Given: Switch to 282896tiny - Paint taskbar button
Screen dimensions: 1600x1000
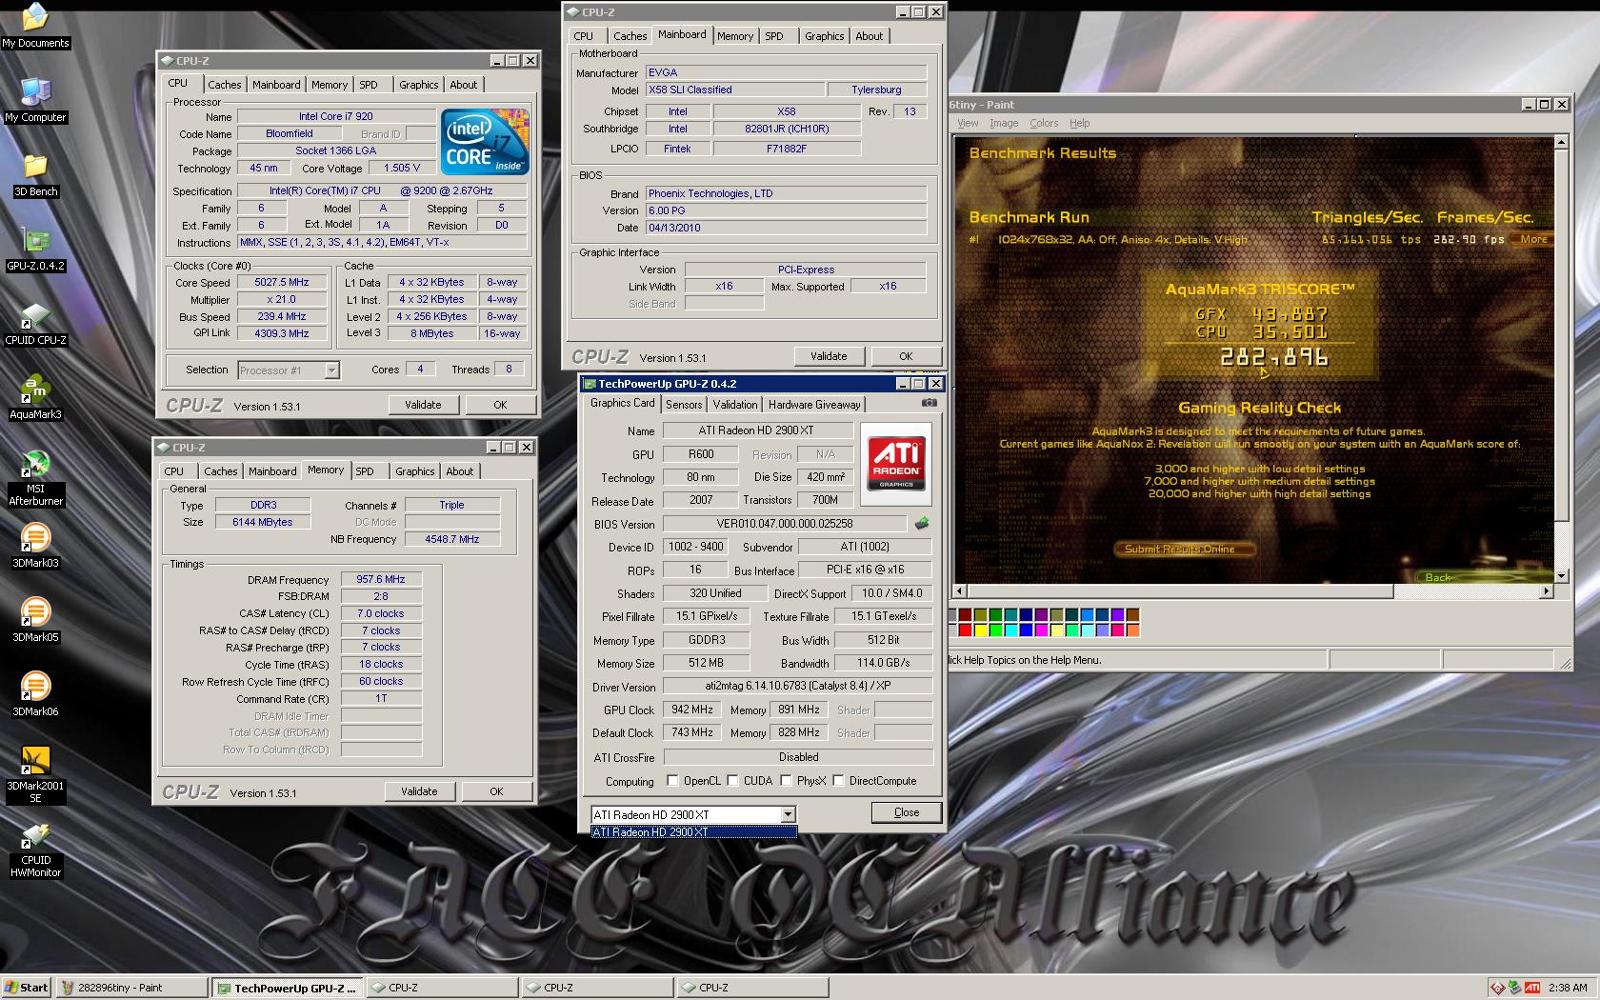Looking at the screenshot, I should [132, 988].
